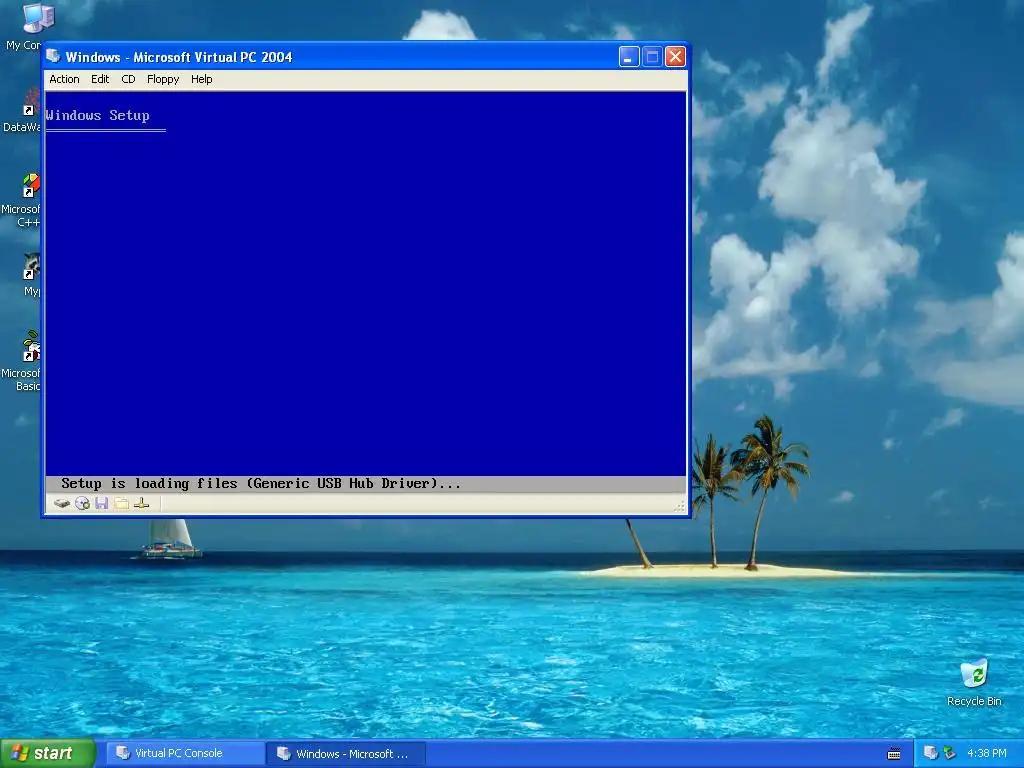Click the Safely Remove Hardware tray icon
Image resolution: width=1024 pixels, height=768 pixels.
click(950, 754)
